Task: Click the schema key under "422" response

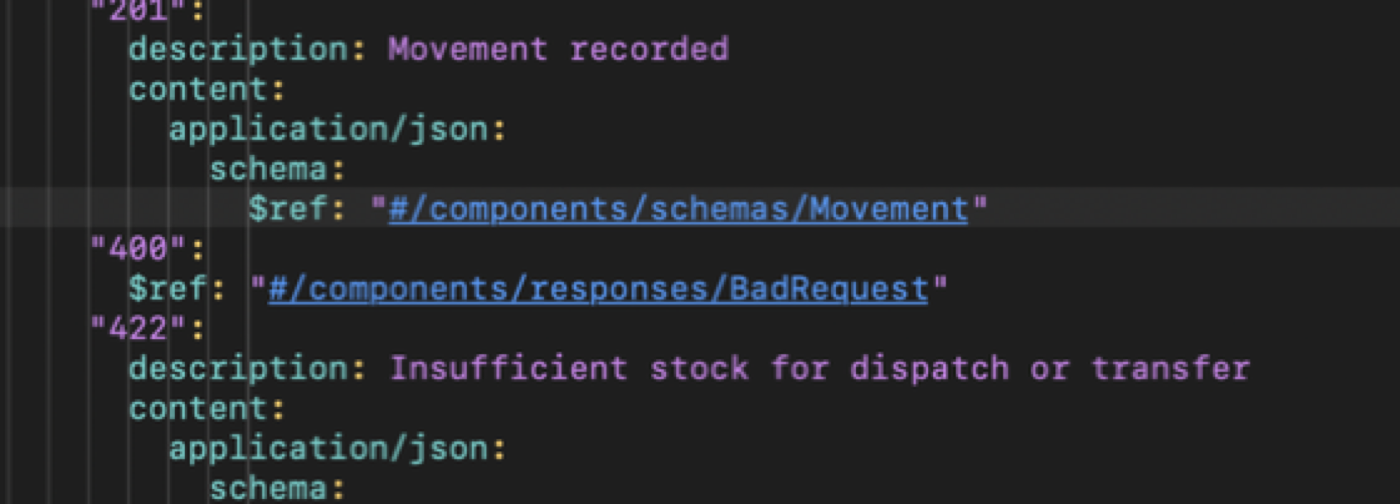Action: pos(268,490)
